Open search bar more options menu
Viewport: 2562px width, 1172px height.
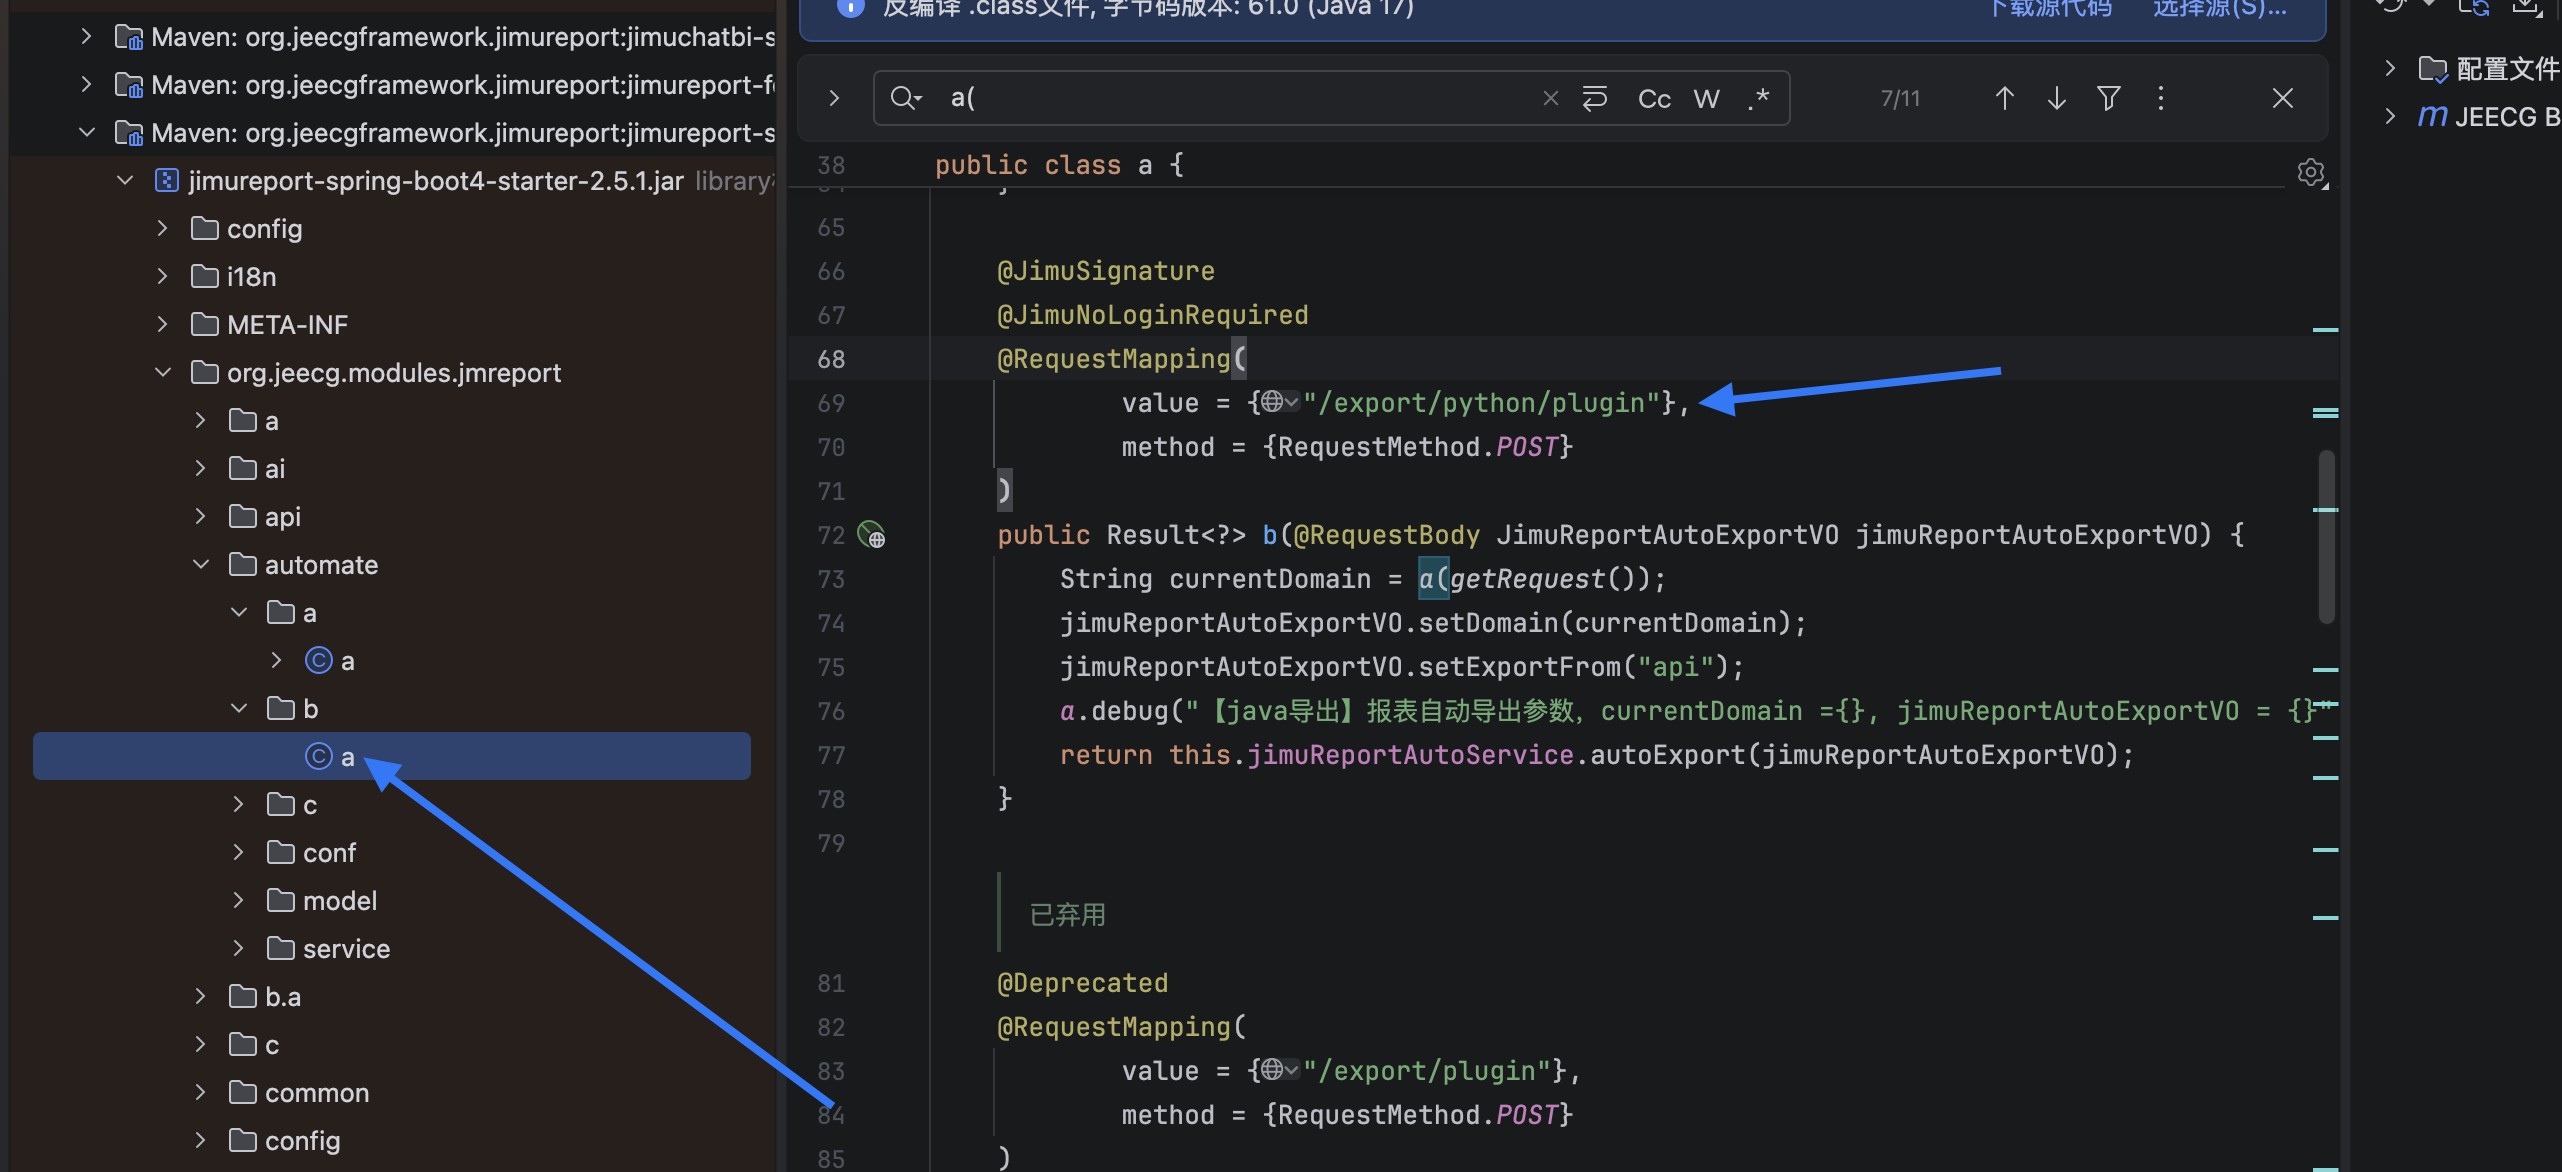[x=2160, y=98]
